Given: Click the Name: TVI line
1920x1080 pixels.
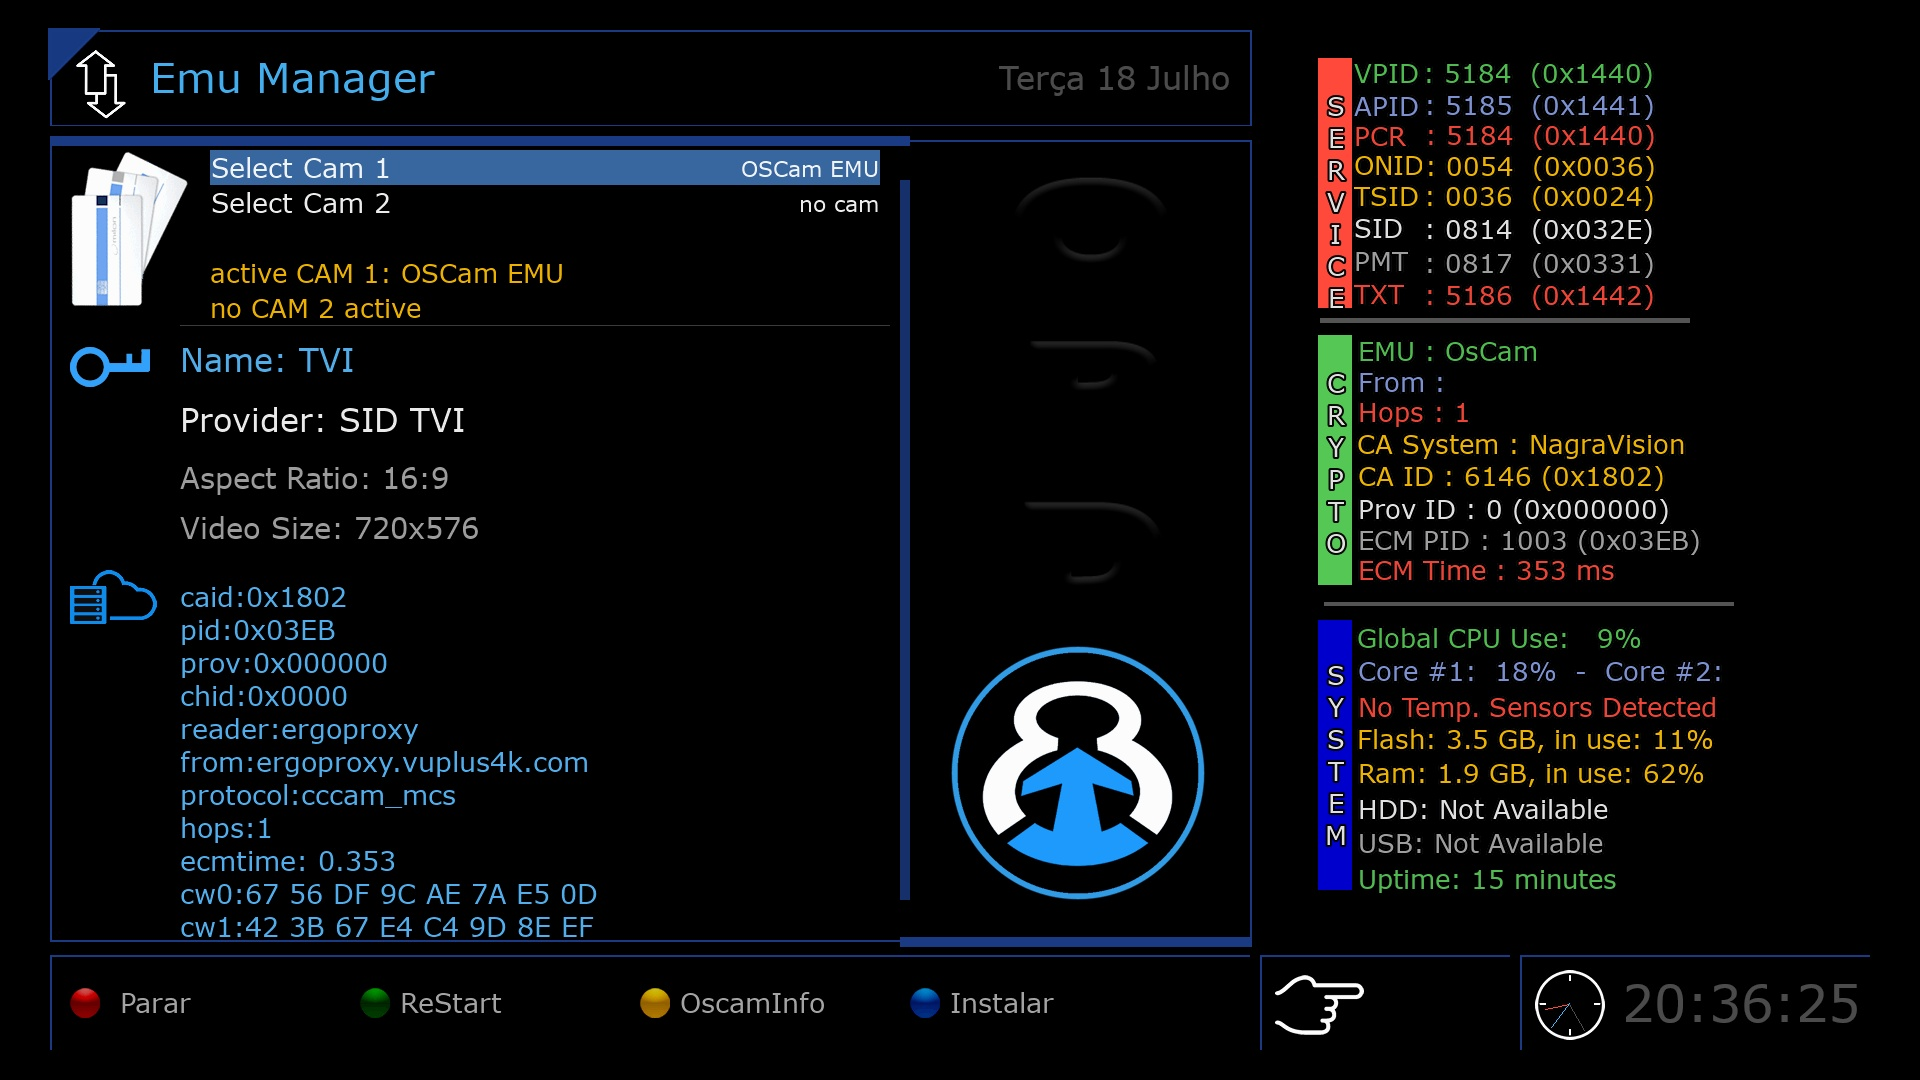Looking at the screenshot, I should click(x=267, y=361).
